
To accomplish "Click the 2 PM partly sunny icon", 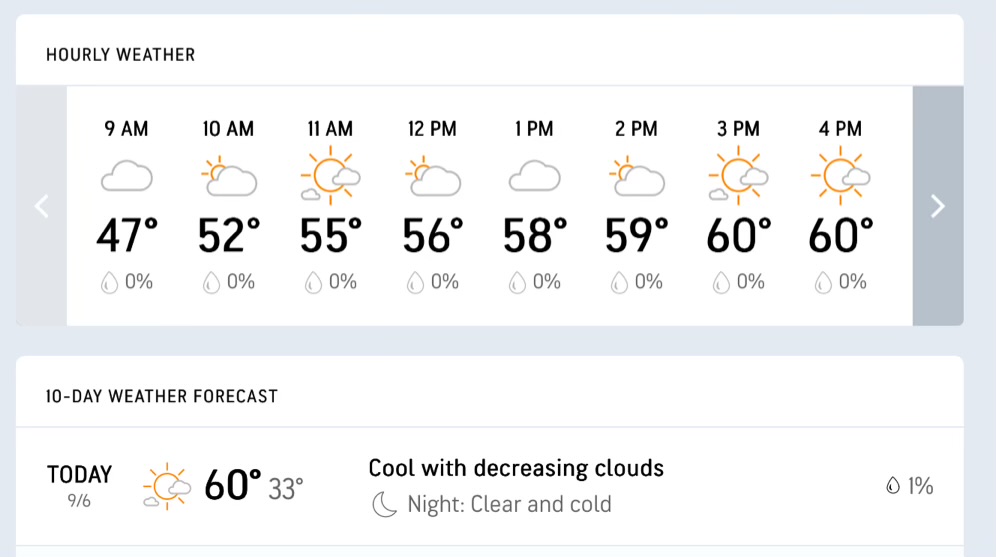I will 637,177.
